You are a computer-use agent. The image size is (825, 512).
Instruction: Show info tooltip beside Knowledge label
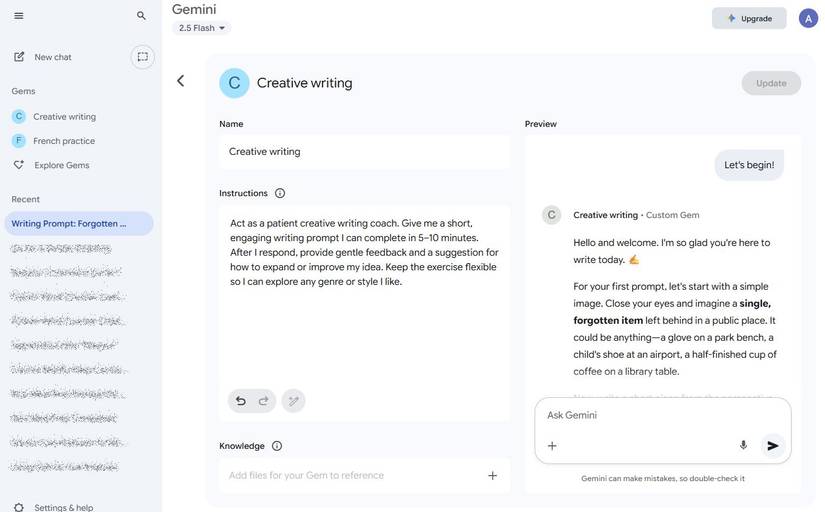pos(277,446)
